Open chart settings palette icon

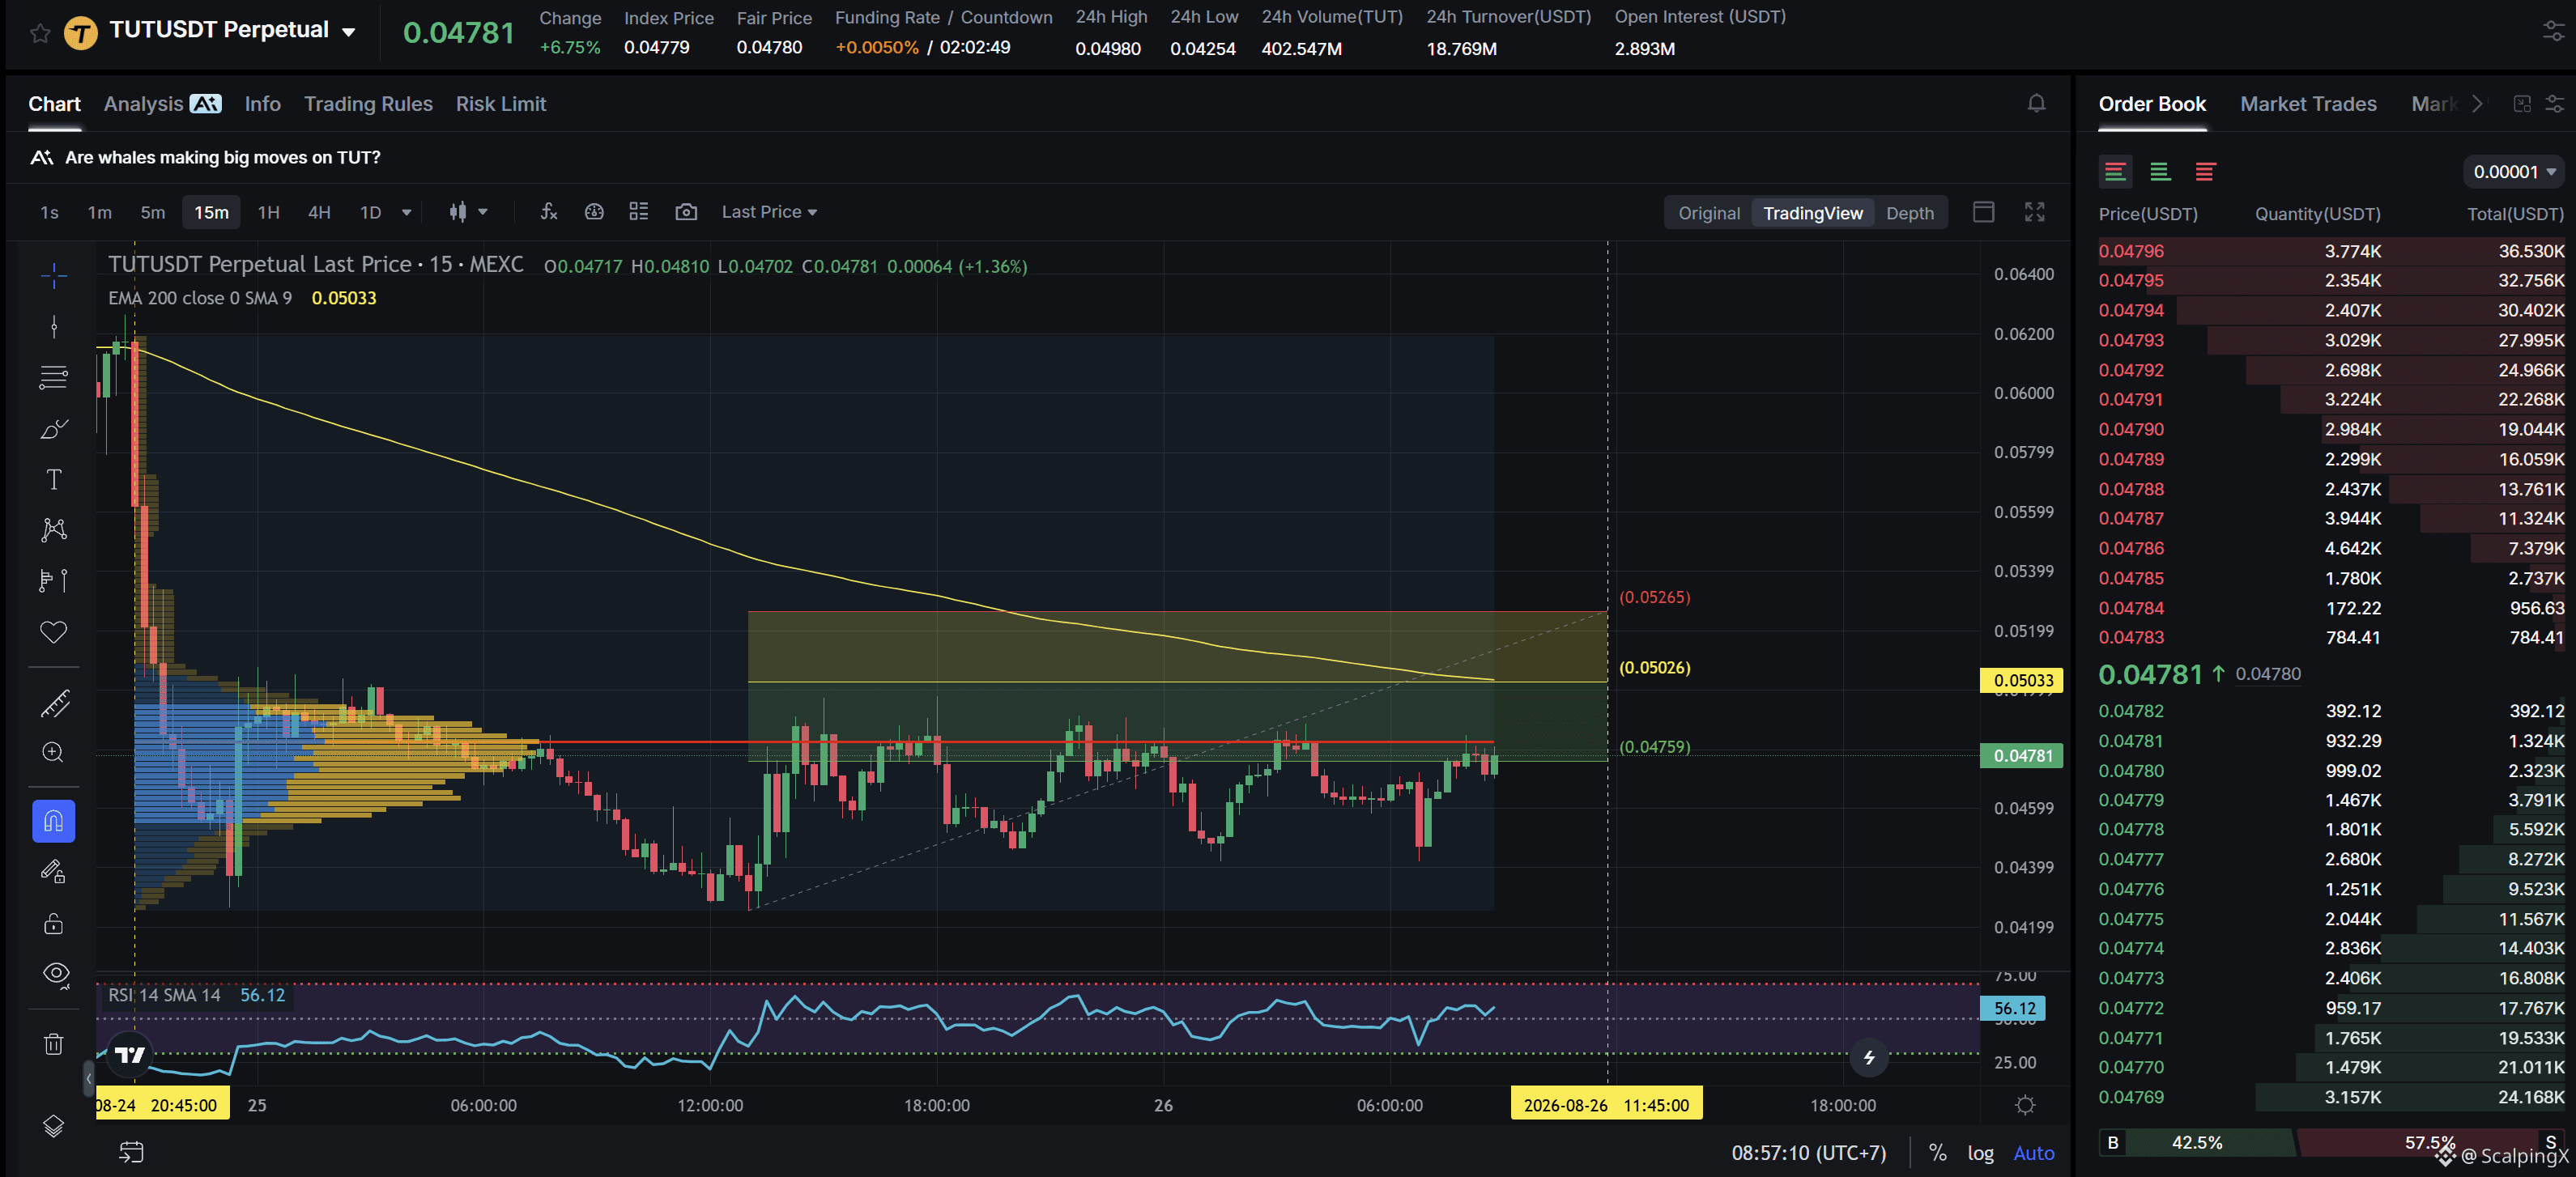(x=594, y=211)
